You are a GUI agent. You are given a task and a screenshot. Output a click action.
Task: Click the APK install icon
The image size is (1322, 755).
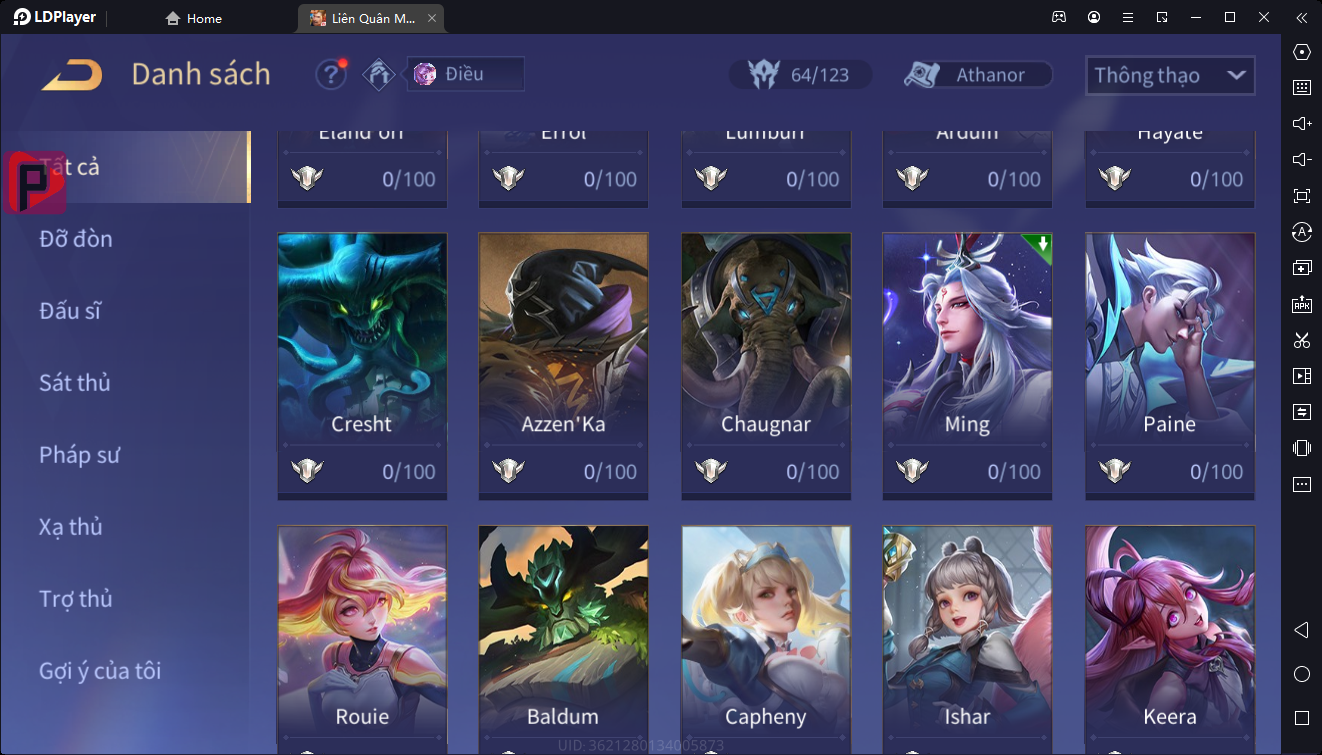click(1302, 304)
